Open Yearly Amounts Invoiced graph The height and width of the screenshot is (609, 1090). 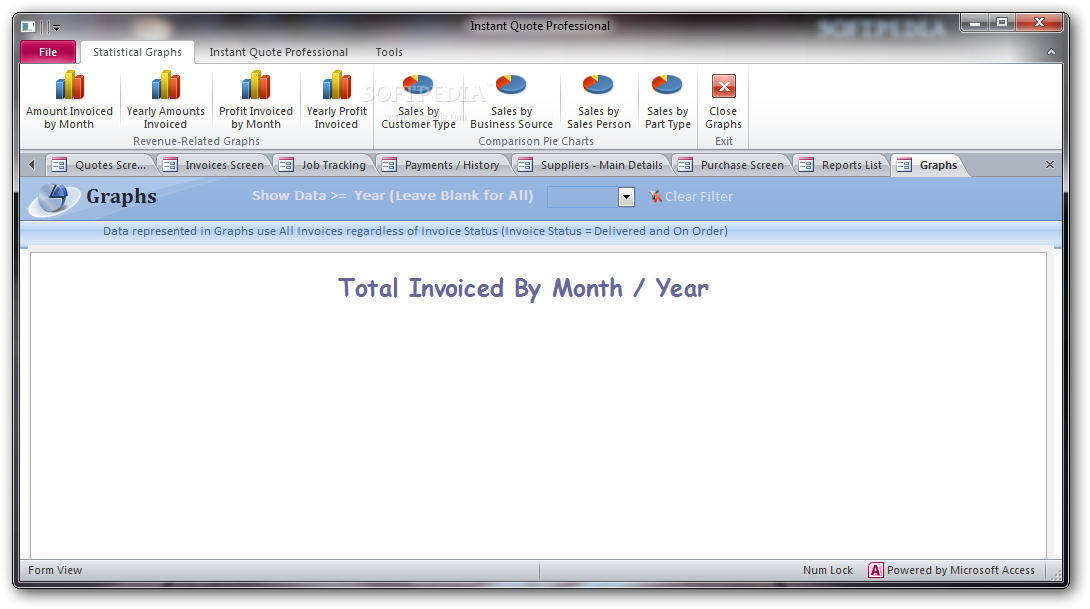pos(165,100)
